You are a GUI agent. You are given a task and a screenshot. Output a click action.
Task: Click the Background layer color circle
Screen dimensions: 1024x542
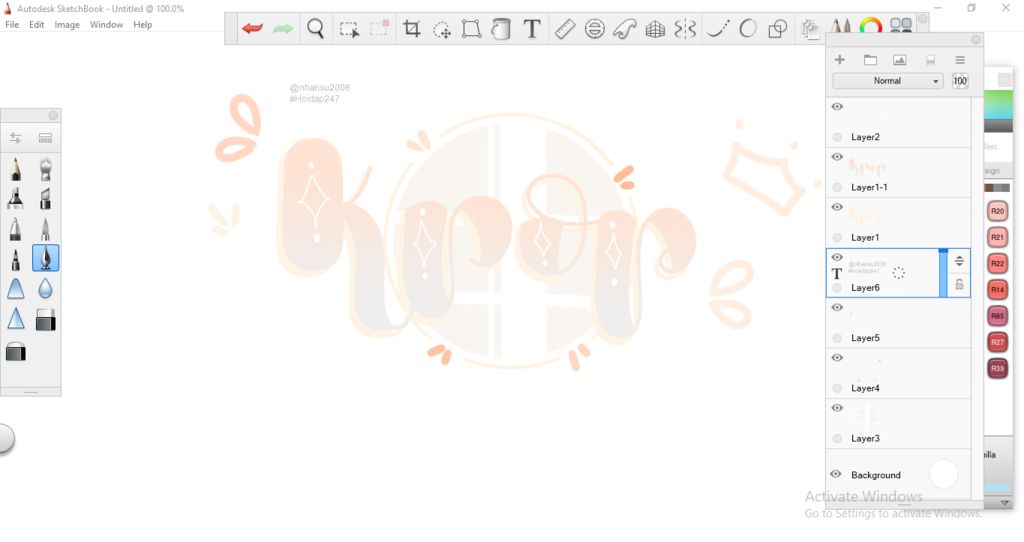[x=943, y=474]
